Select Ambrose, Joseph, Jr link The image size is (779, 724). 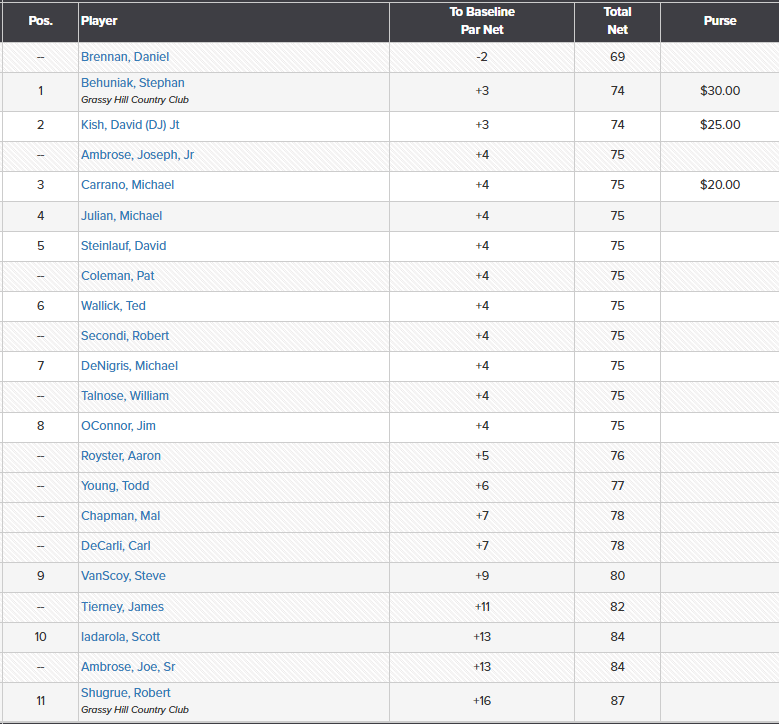pyautogui.click(x=137, y=155)
